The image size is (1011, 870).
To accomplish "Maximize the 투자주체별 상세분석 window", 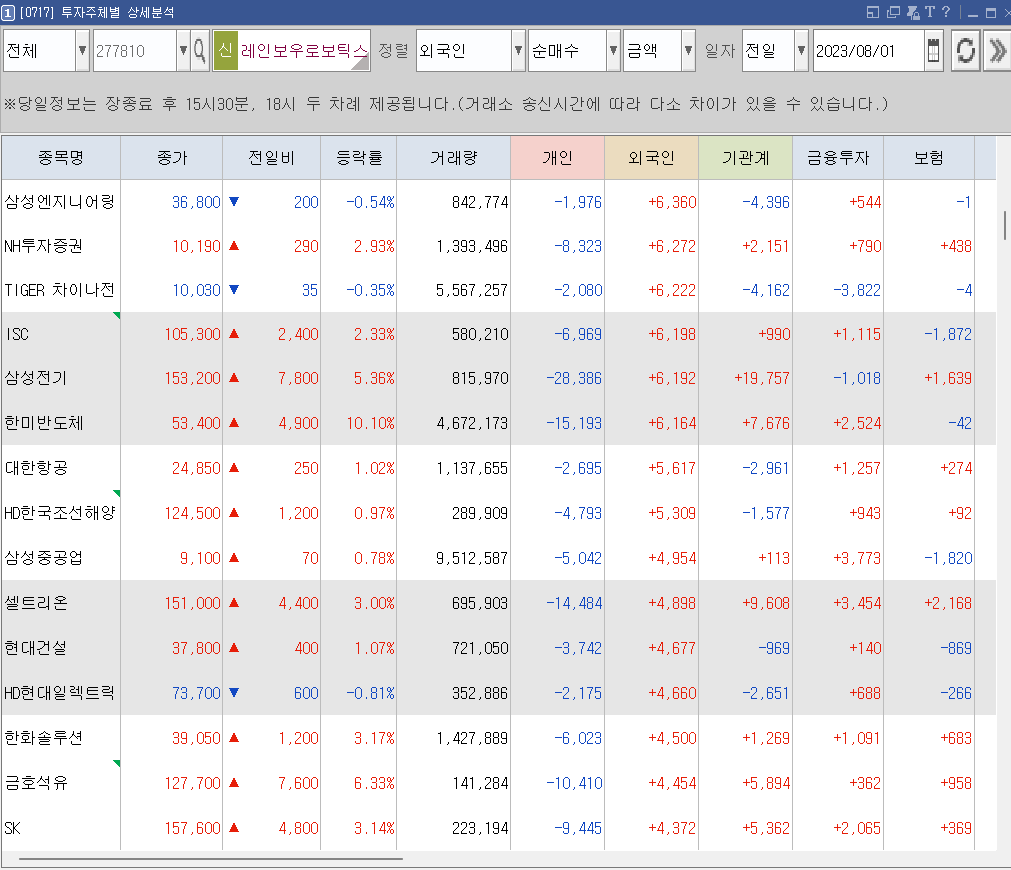I will point(991,13).
